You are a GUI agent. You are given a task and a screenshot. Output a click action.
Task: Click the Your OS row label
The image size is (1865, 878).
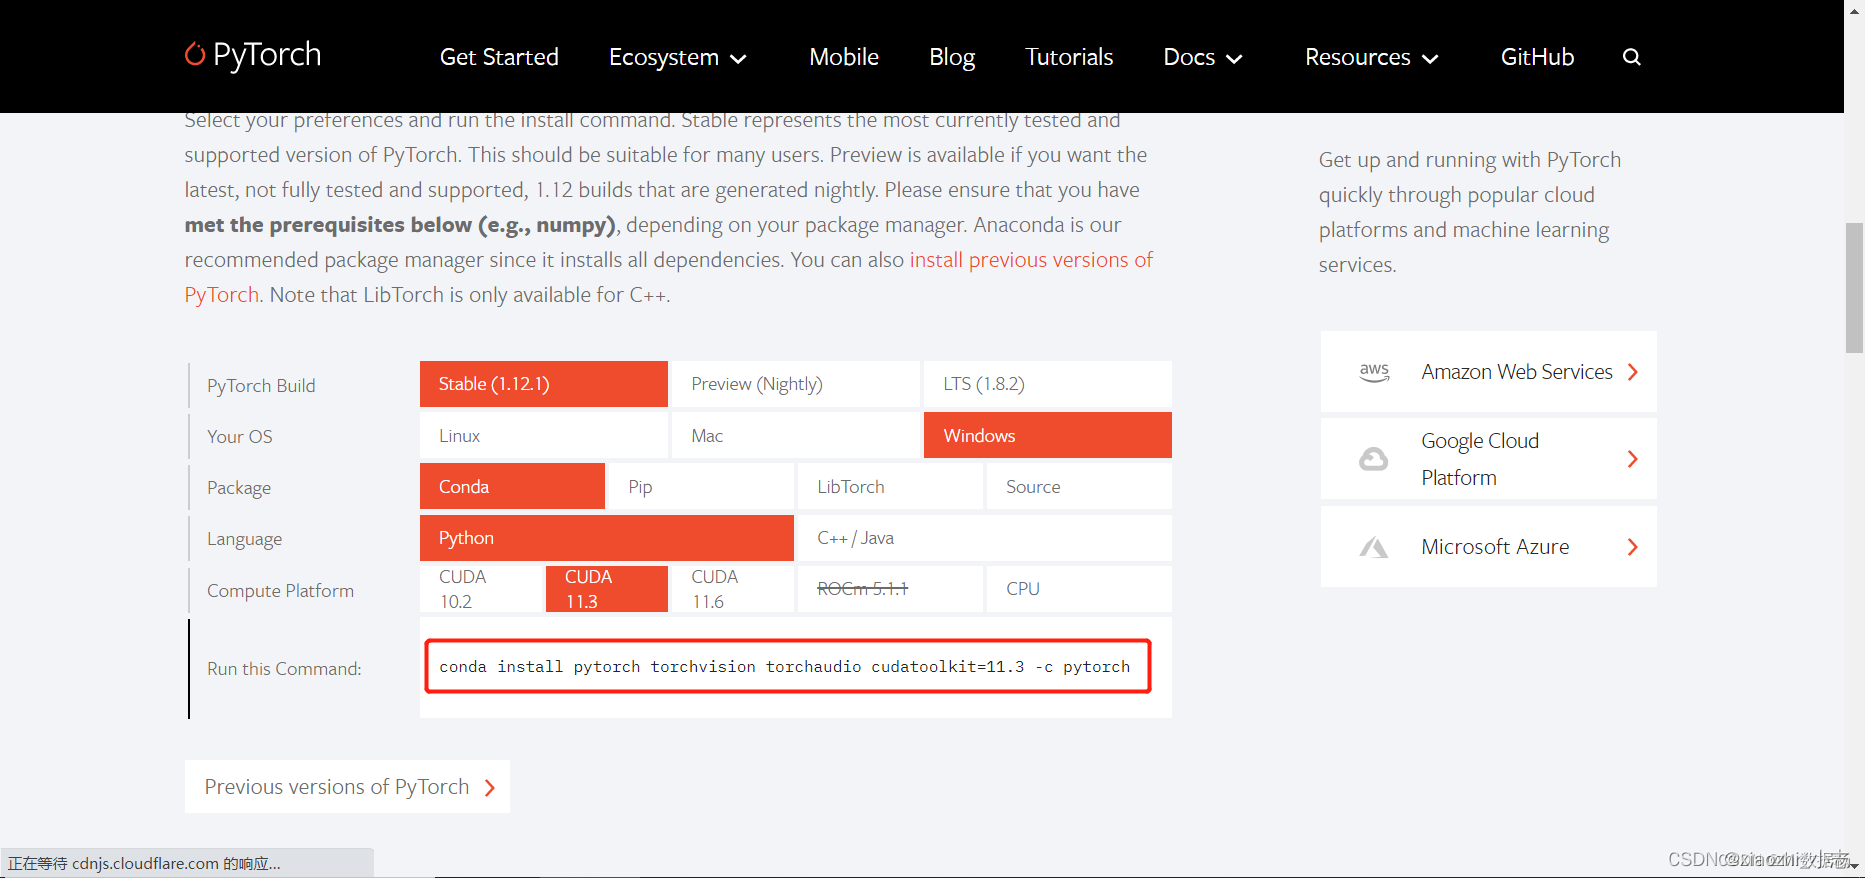[240, 437]
